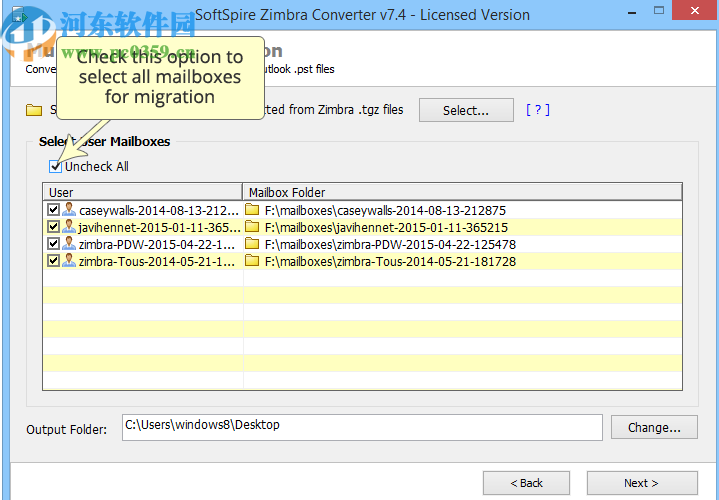Click the user icon for zimbra-Tous

click(69, 261)
